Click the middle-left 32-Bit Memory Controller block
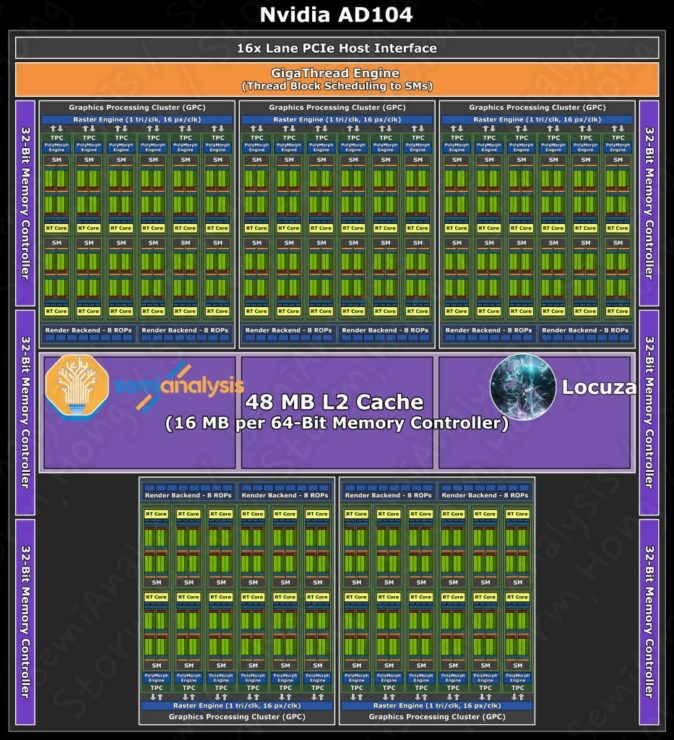Image resolution: width=674 pixels, height=740 pixels. (x=25, y=412)
